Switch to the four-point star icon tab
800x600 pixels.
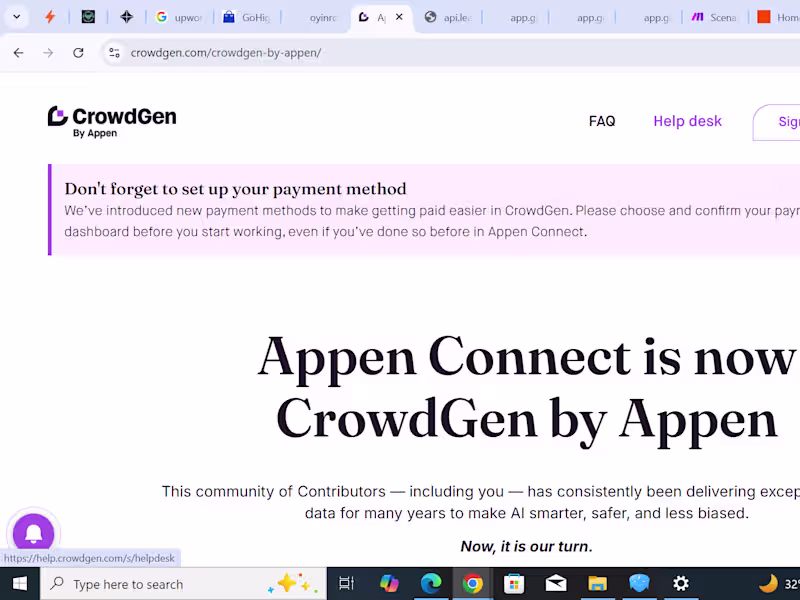pos(127,17)
